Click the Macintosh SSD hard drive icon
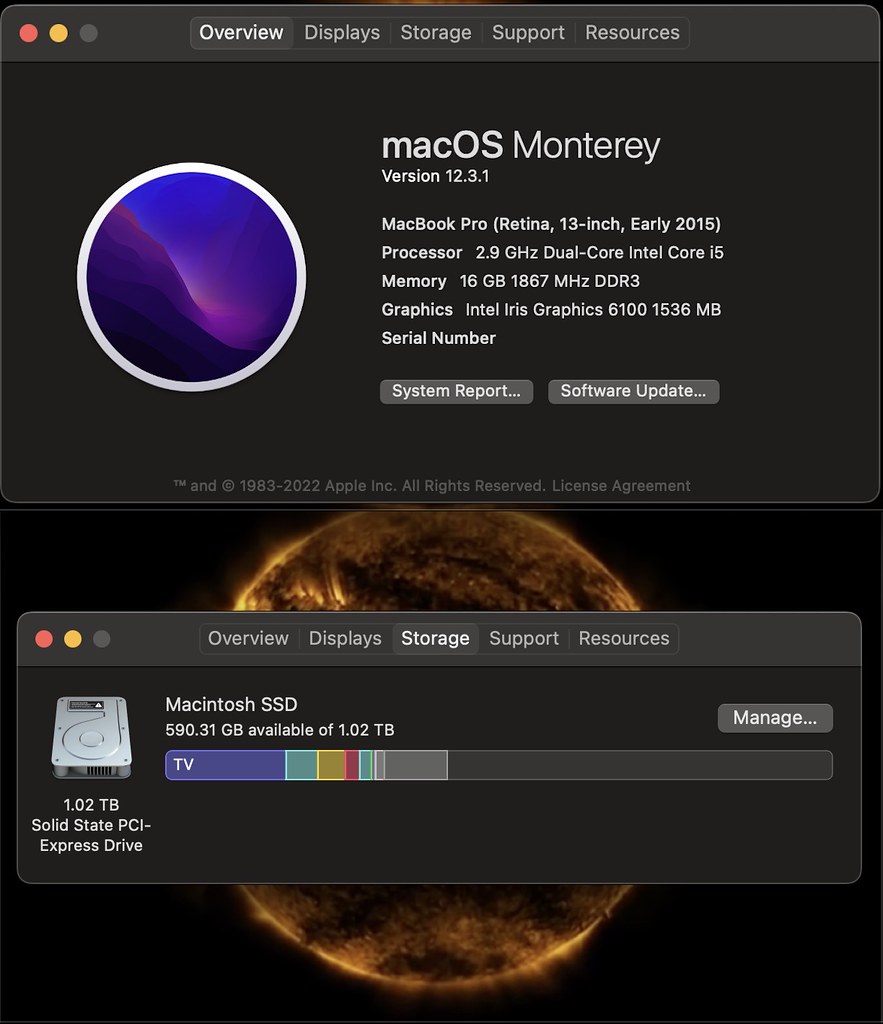Viewport: 883px width, 1024px height. click(x=91, y=737)
